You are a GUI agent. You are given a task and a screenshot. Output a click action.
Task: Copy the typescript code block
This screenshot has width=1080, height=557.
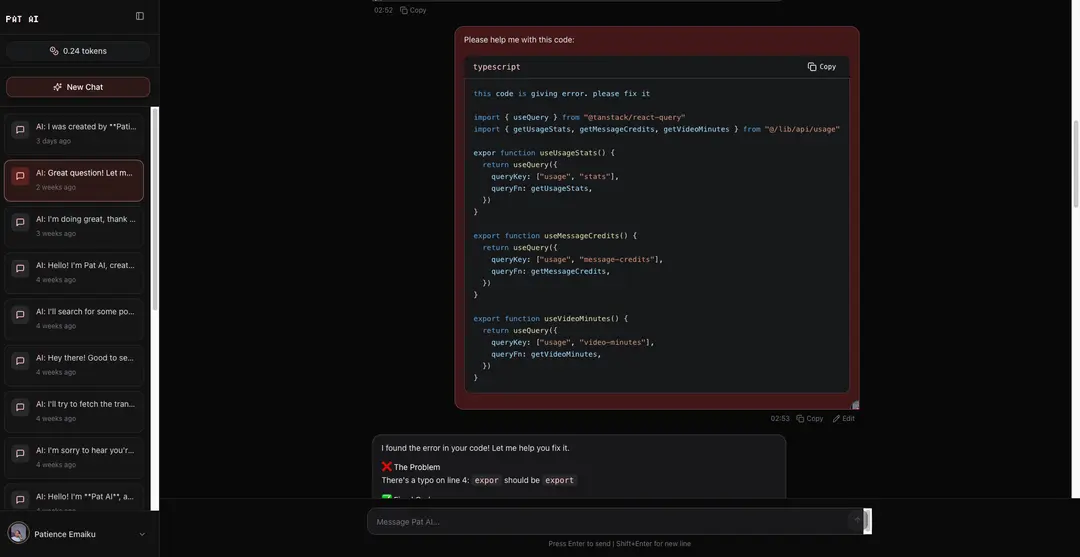coord(822,67)
